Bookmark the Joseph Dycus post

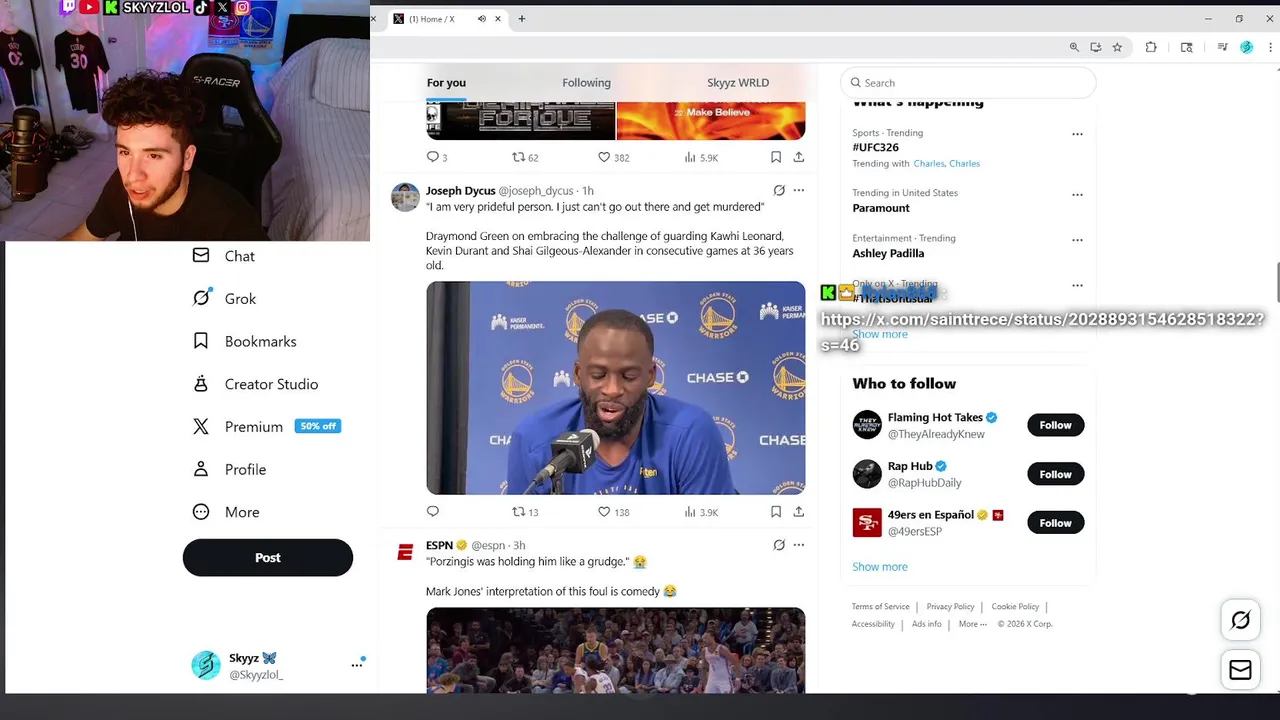coord(776,512)
